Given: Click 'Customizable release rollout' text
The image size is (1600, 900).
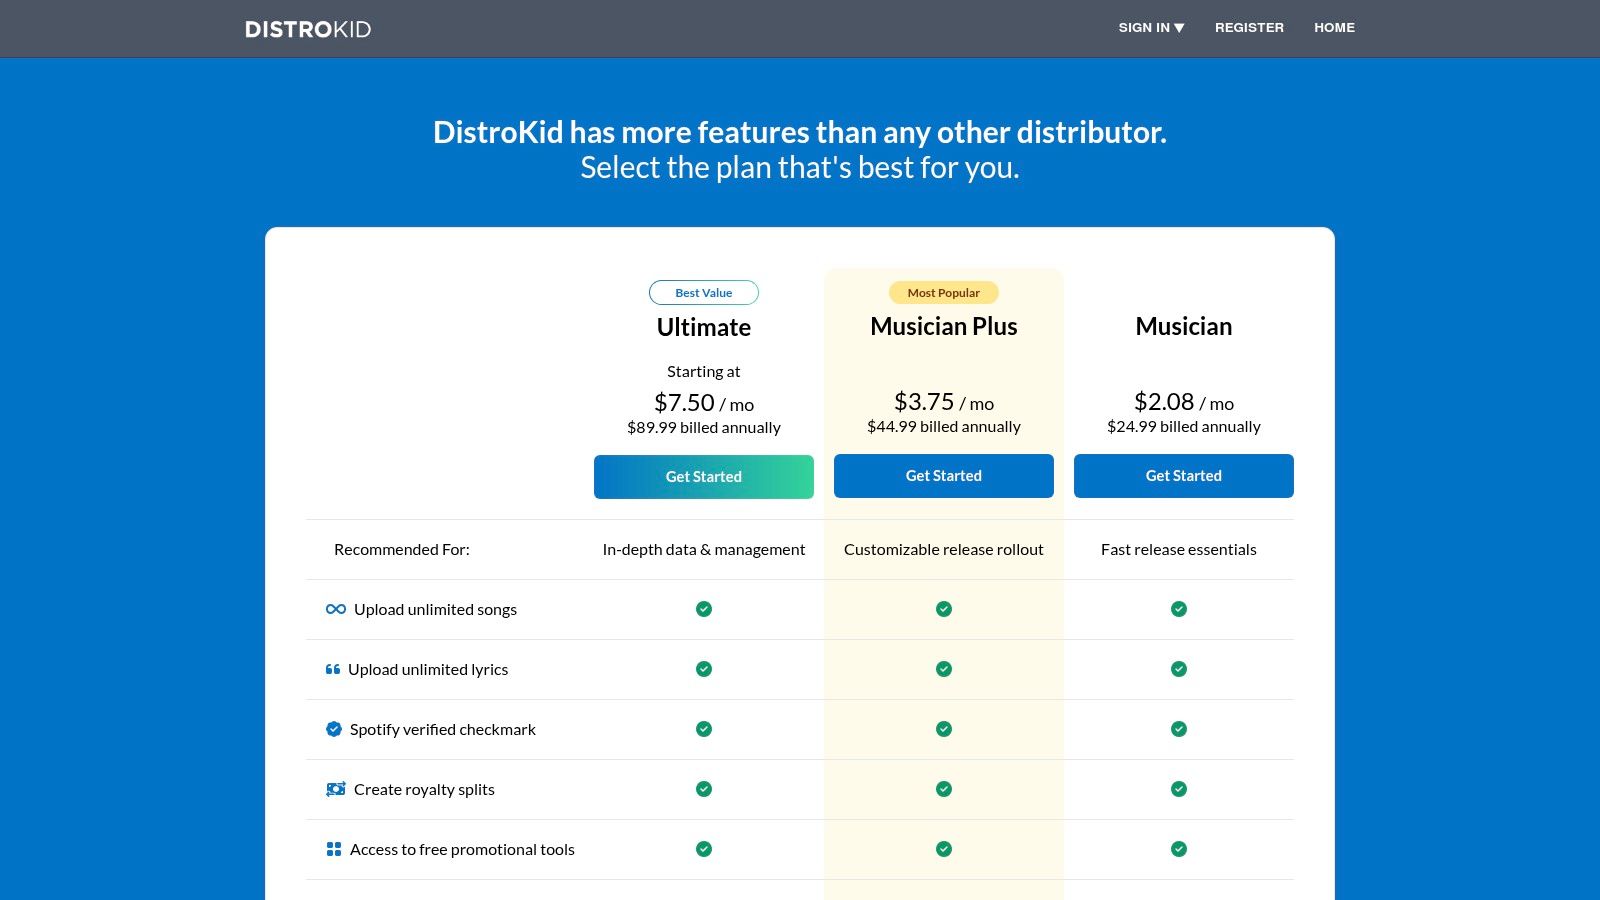Looking at the screenshot, I should point(944,550).
